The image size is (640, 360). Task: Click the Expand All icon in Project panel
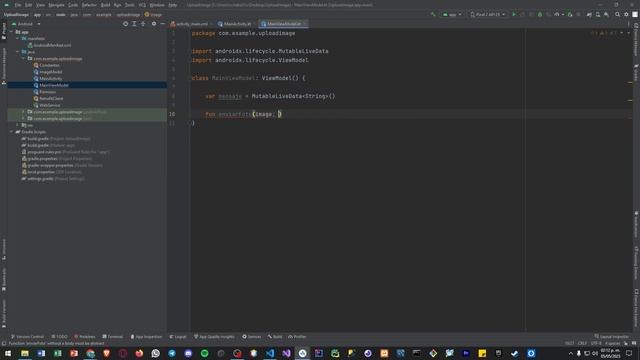coord(134,24)
